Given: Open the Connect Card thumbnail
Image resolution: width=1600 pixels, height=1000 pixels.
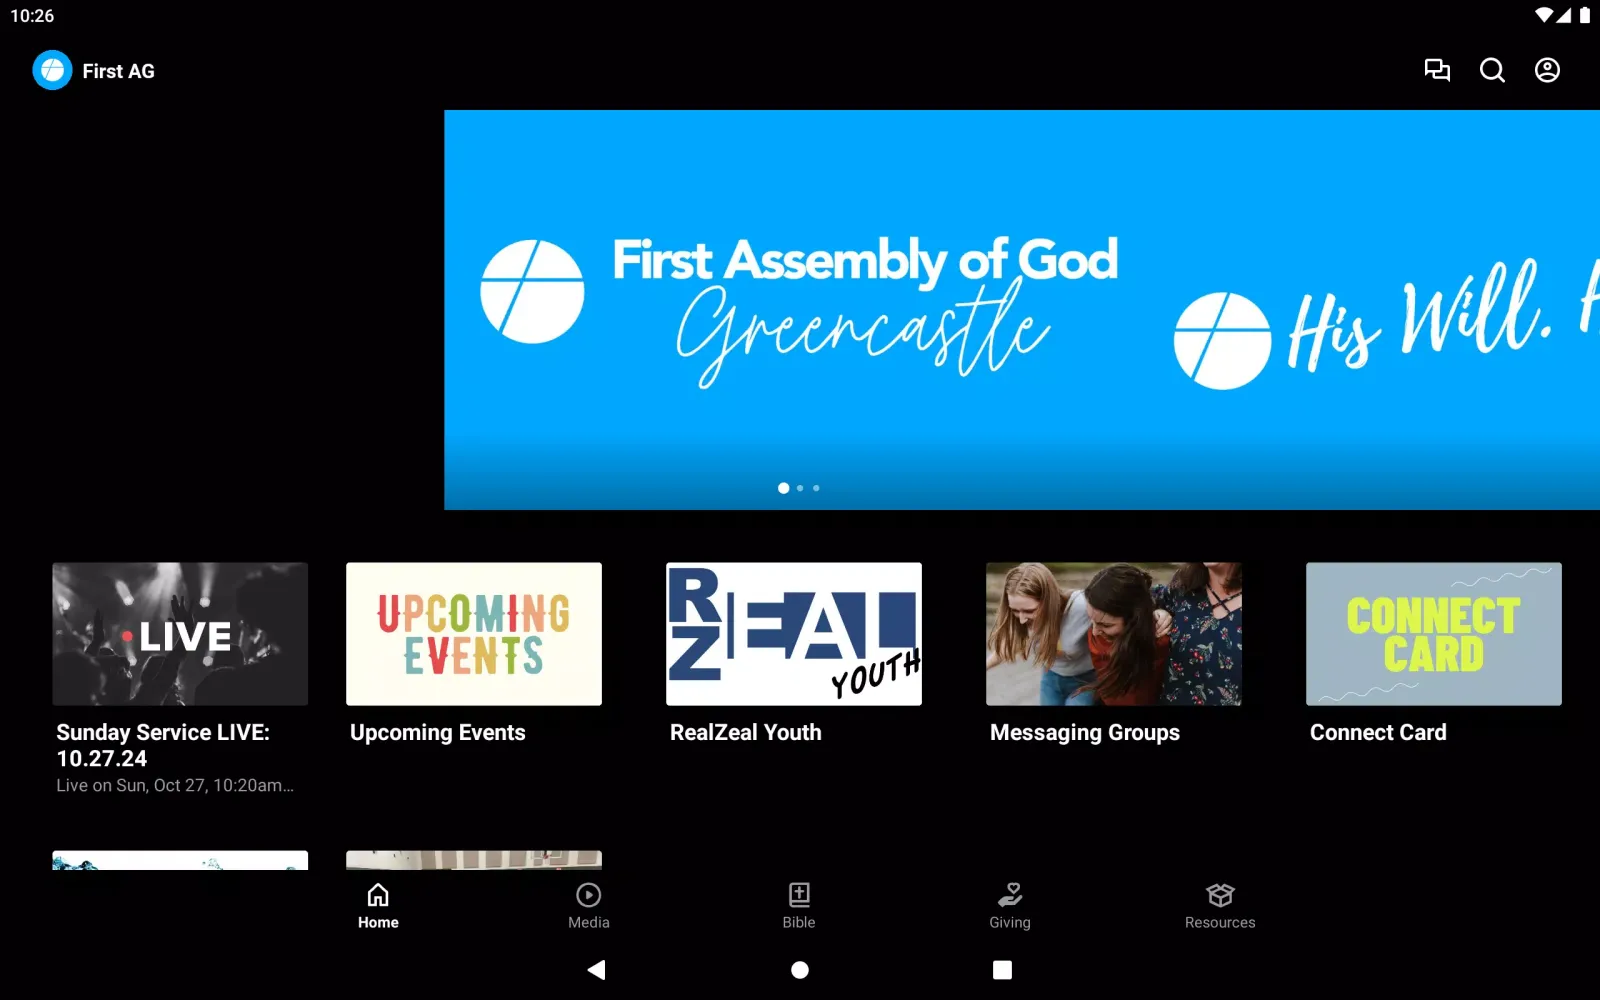Looking at the screenshot, I should point(1434,634).
